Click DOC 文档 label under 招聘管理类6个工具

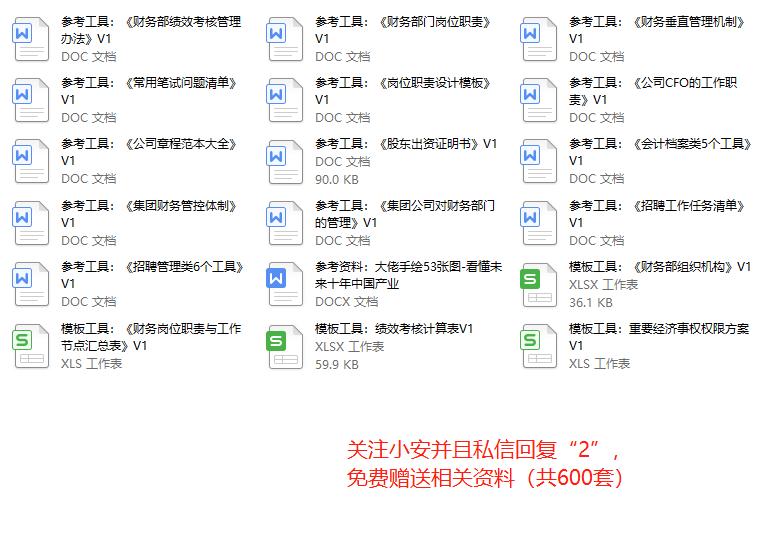[x=89, y=302]
